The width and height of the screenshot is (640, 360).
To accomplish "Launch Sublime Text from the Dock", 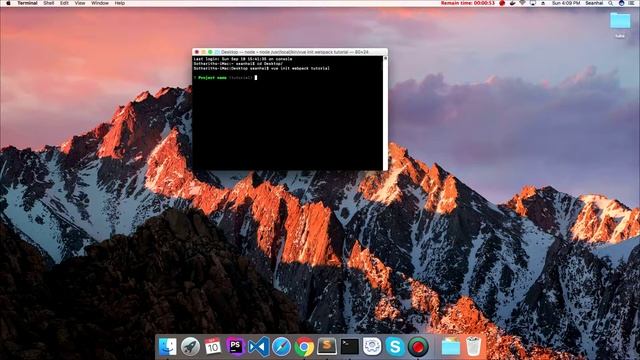I will [327, 347].
